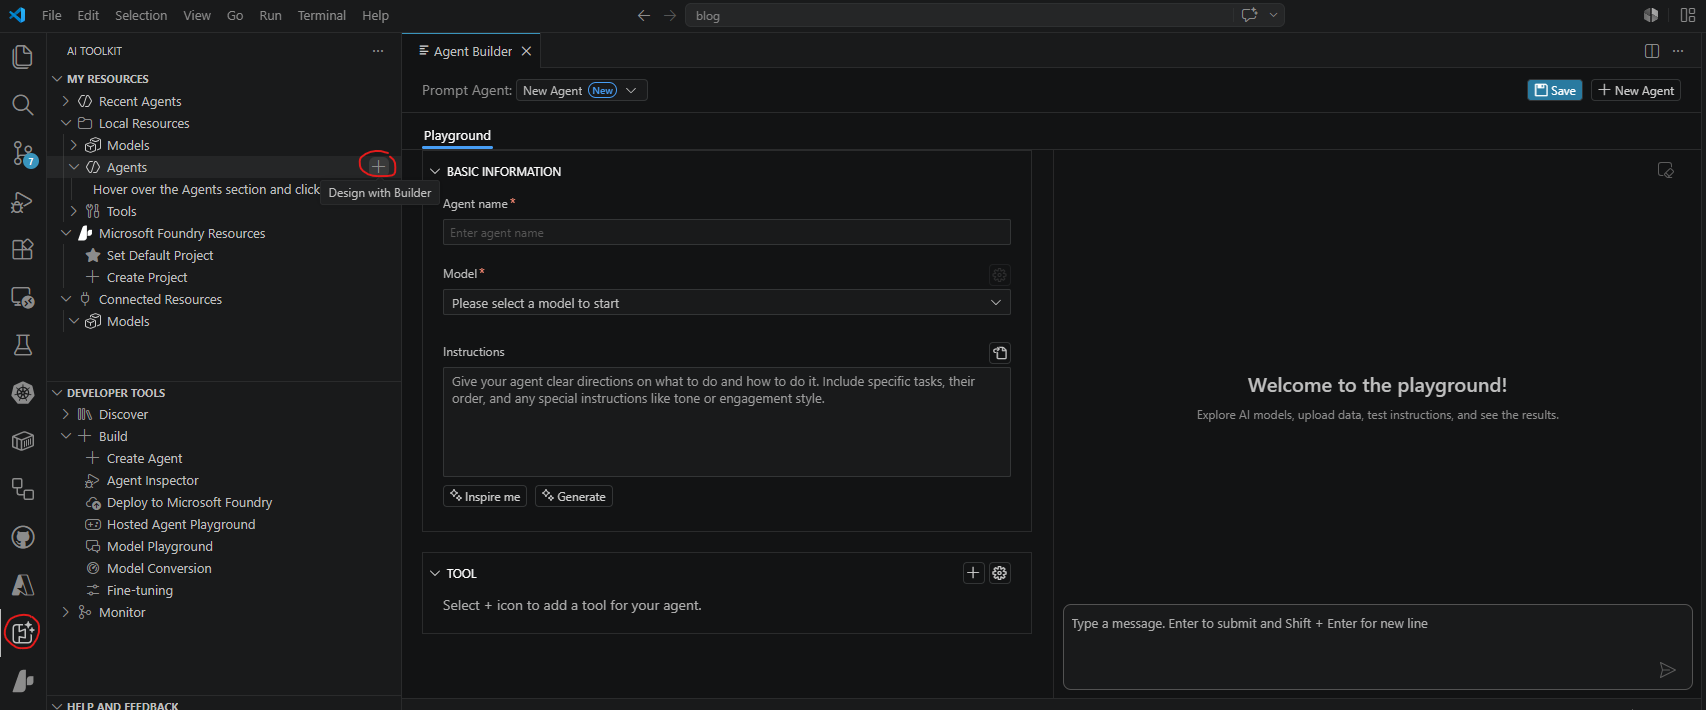Select Deploy to Microsoft Foundry
This screenshot has width=1706, height=710.
189,502
